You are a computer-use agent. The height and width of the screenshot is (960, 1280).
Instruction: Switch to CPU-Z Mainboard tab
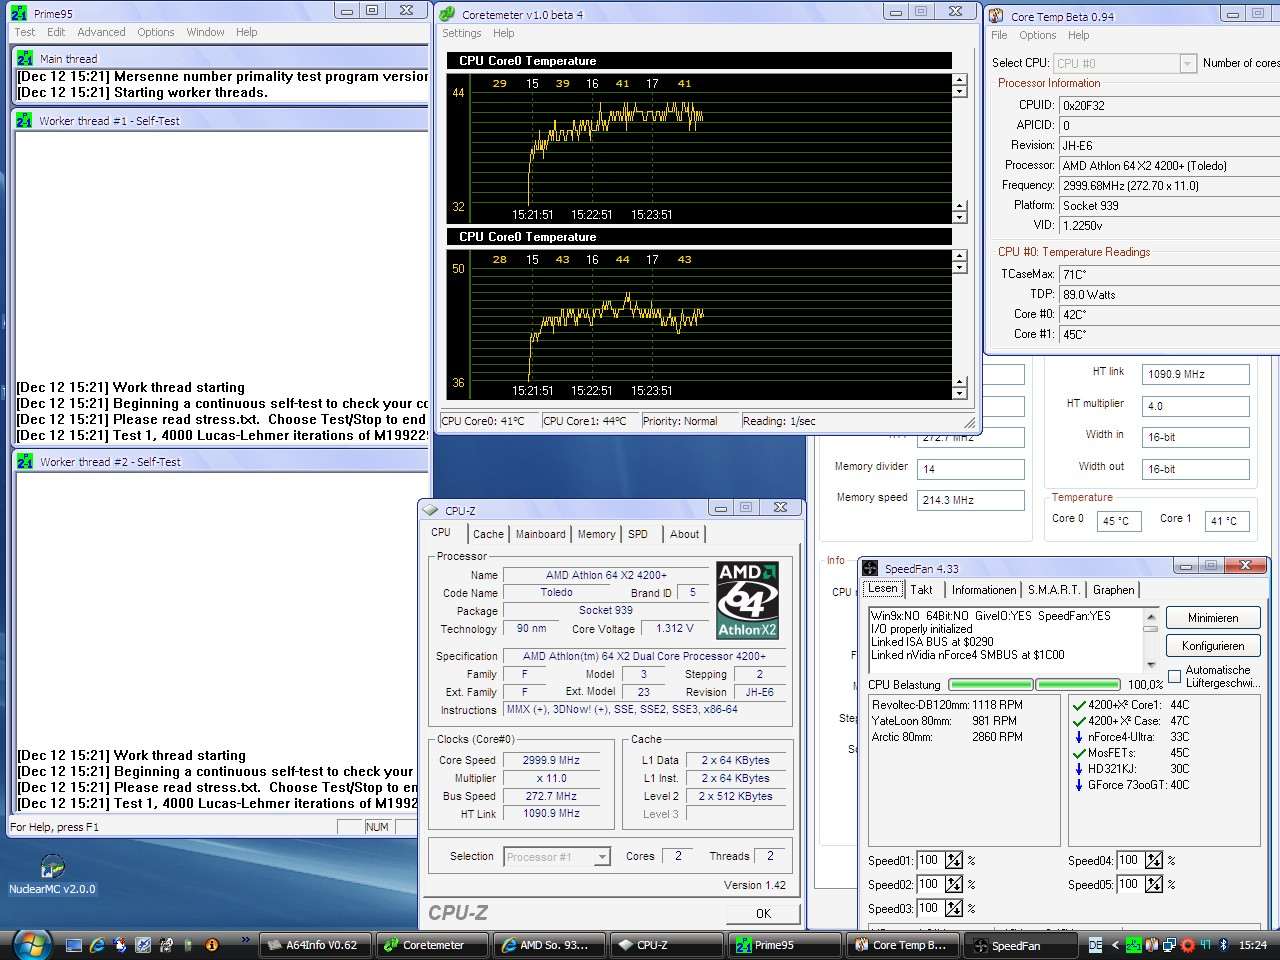click(x=541, y=534)
